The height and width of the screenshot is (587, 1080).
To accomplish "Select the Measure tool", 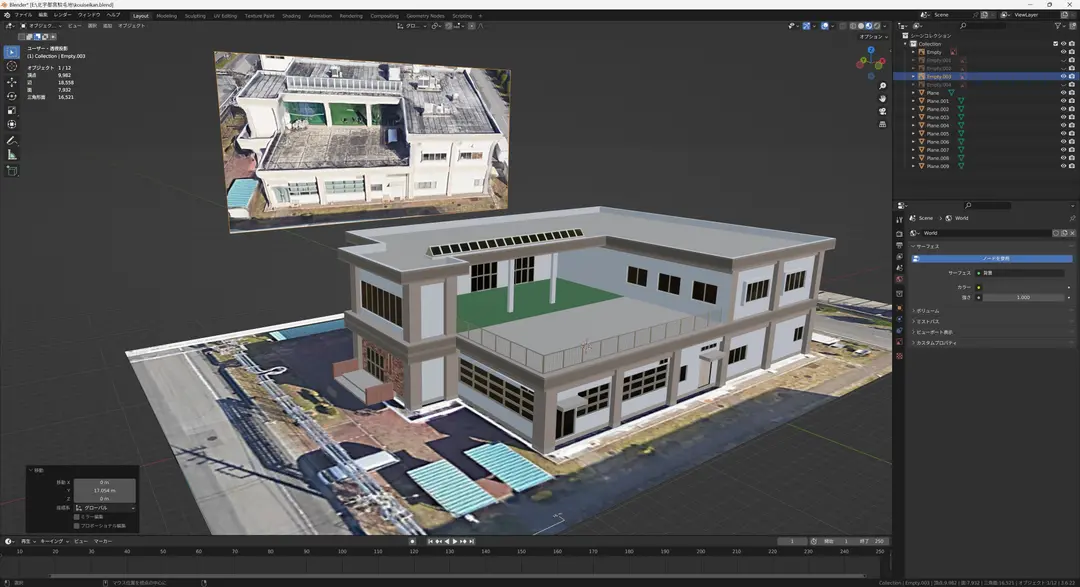I will [x=12, y=155].
